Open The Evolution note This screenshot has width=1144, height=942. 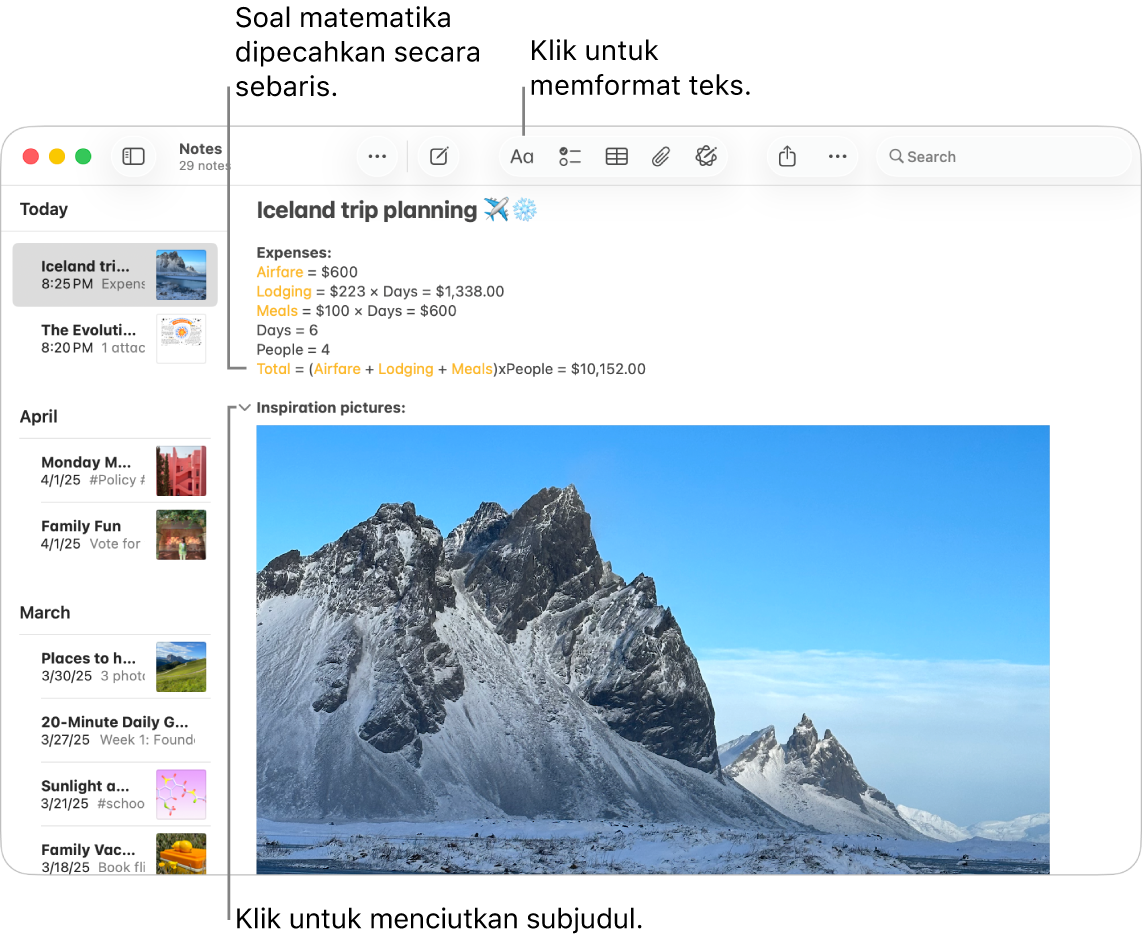pyautogui.click(x=115, y=339)
